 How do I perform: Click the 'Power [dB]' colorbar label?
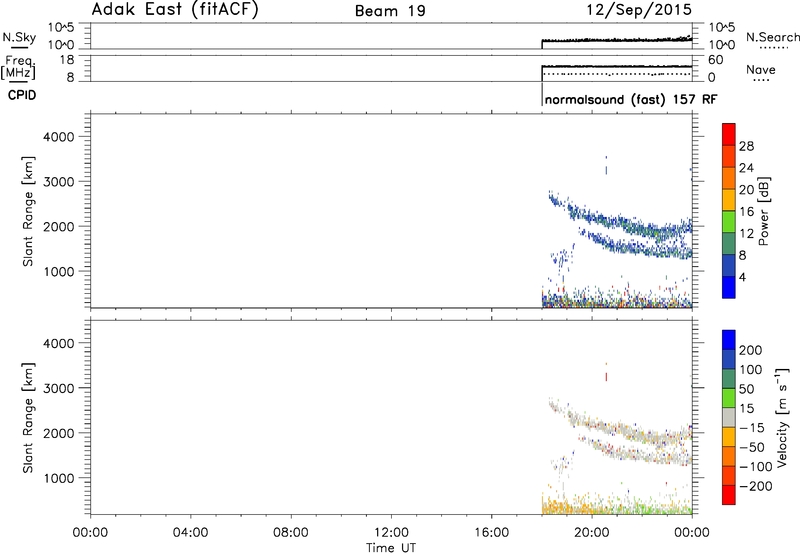pyautogui.click(x=763, y=211)
